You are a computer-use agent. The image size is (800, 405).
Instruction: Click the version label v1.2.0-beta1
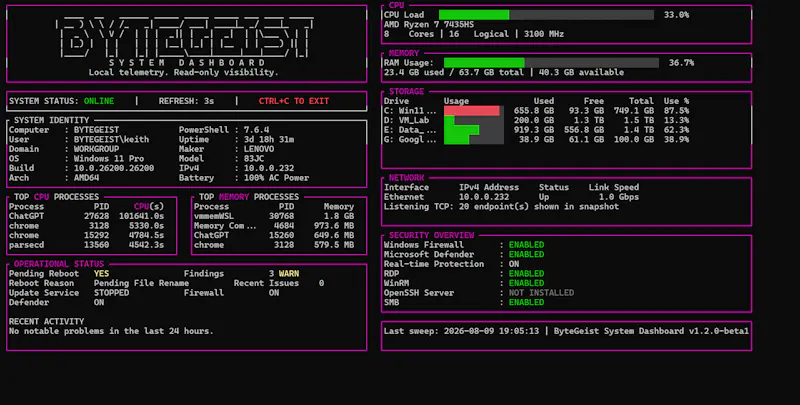click(719, 331)
